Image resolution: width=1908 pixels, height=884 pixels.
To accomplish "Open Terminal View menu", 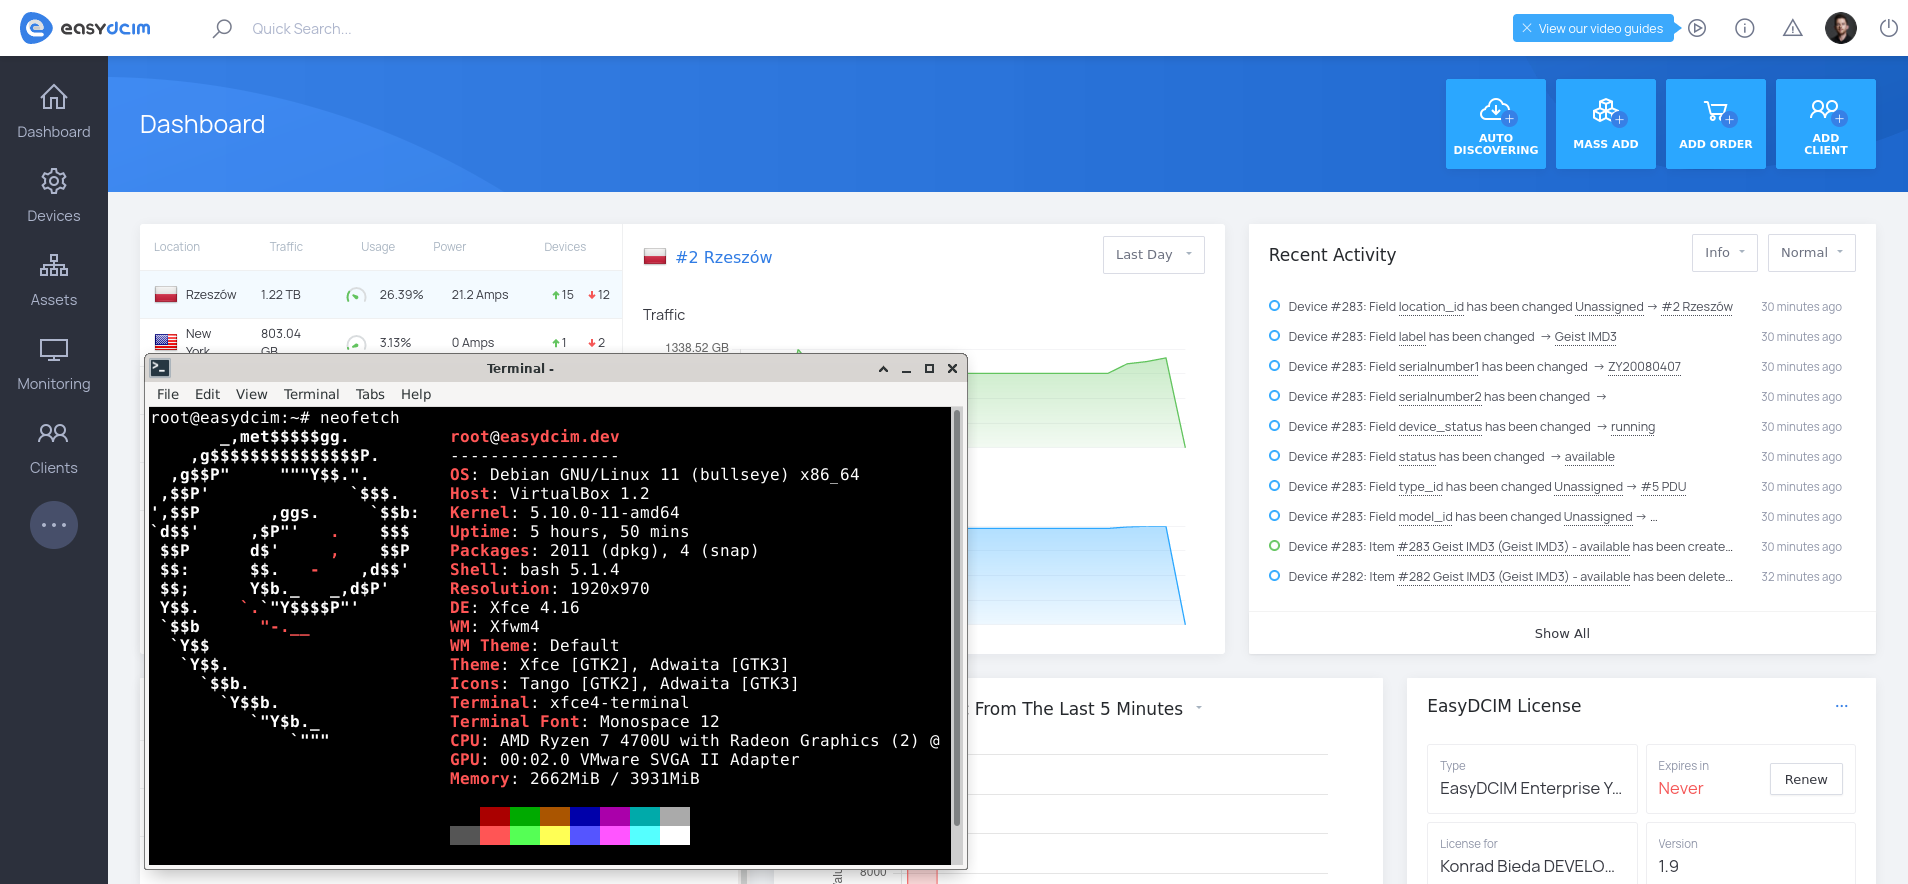I will point(251,394).
